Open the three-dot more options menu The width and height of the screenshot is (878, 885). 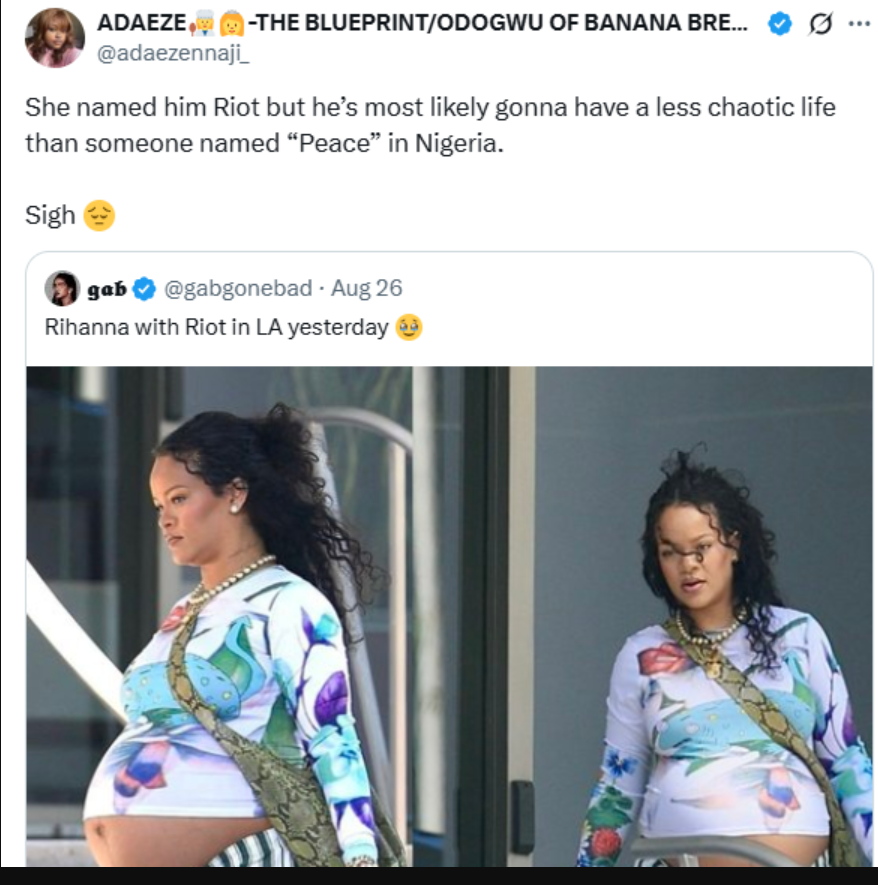857,25
